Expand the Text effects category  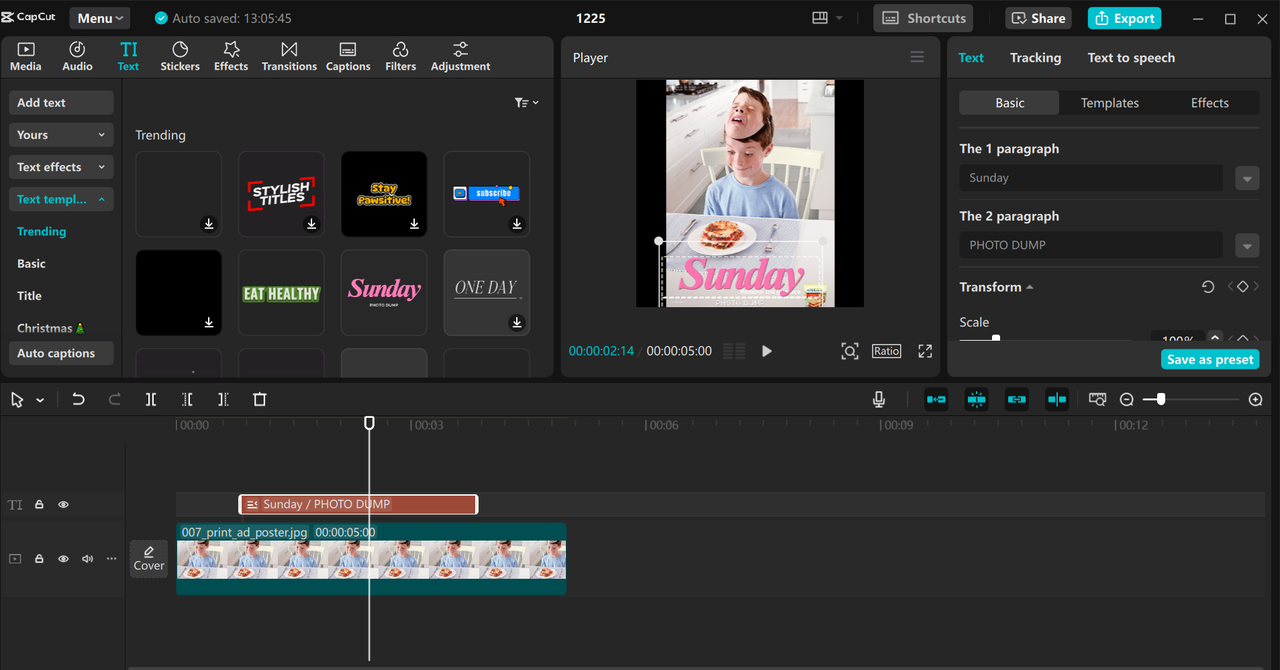point(61,167)
